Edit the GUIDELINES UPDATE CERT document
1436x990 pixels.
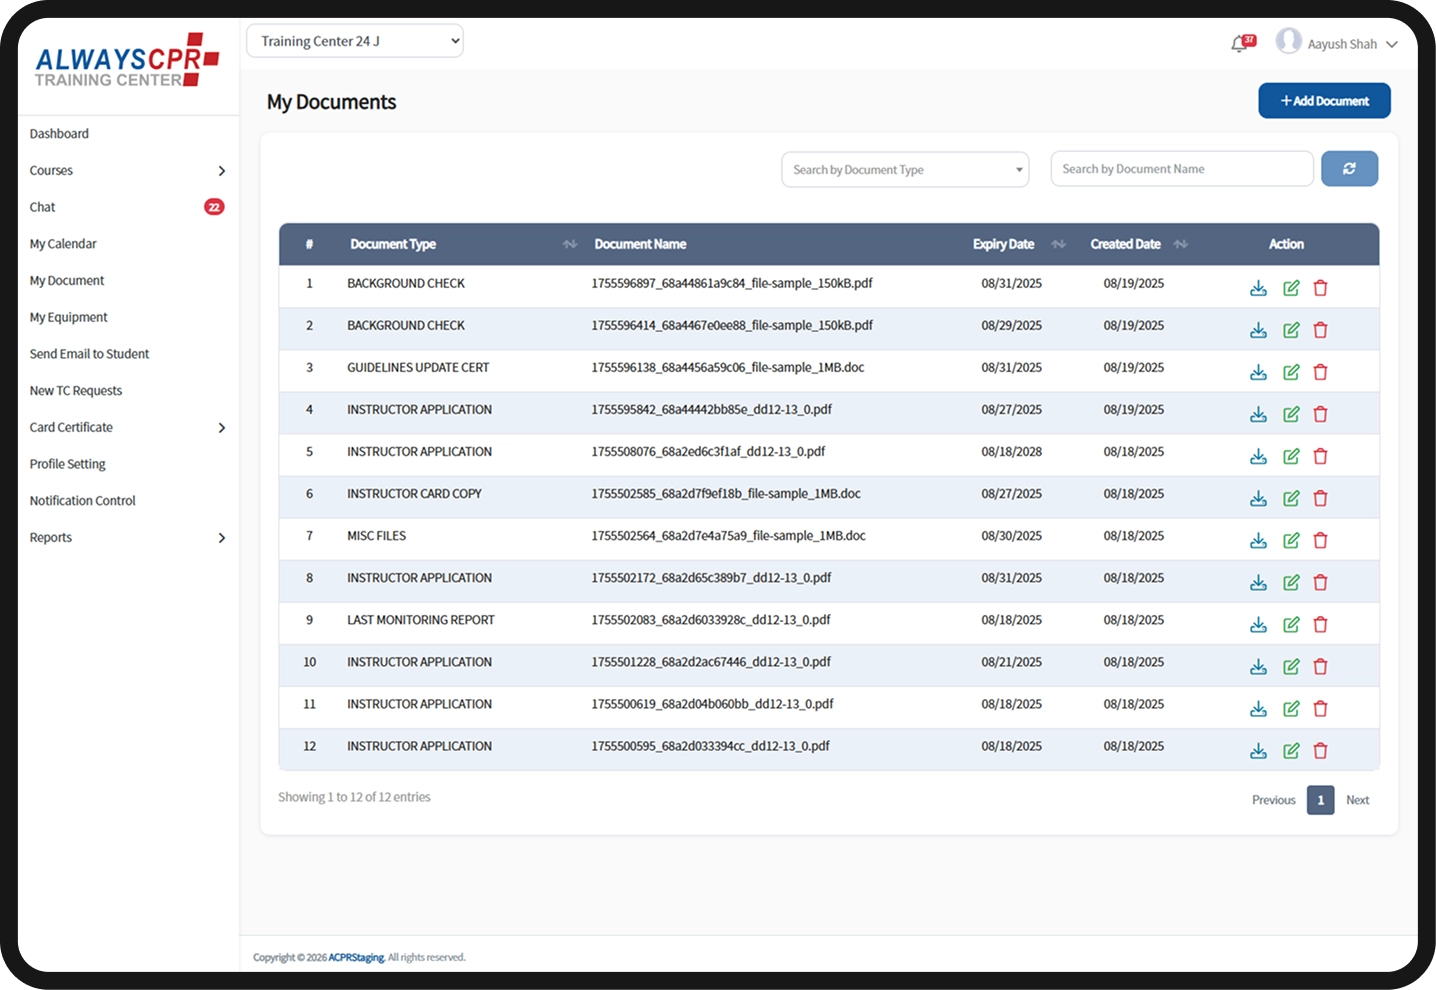pos(1291,372)
